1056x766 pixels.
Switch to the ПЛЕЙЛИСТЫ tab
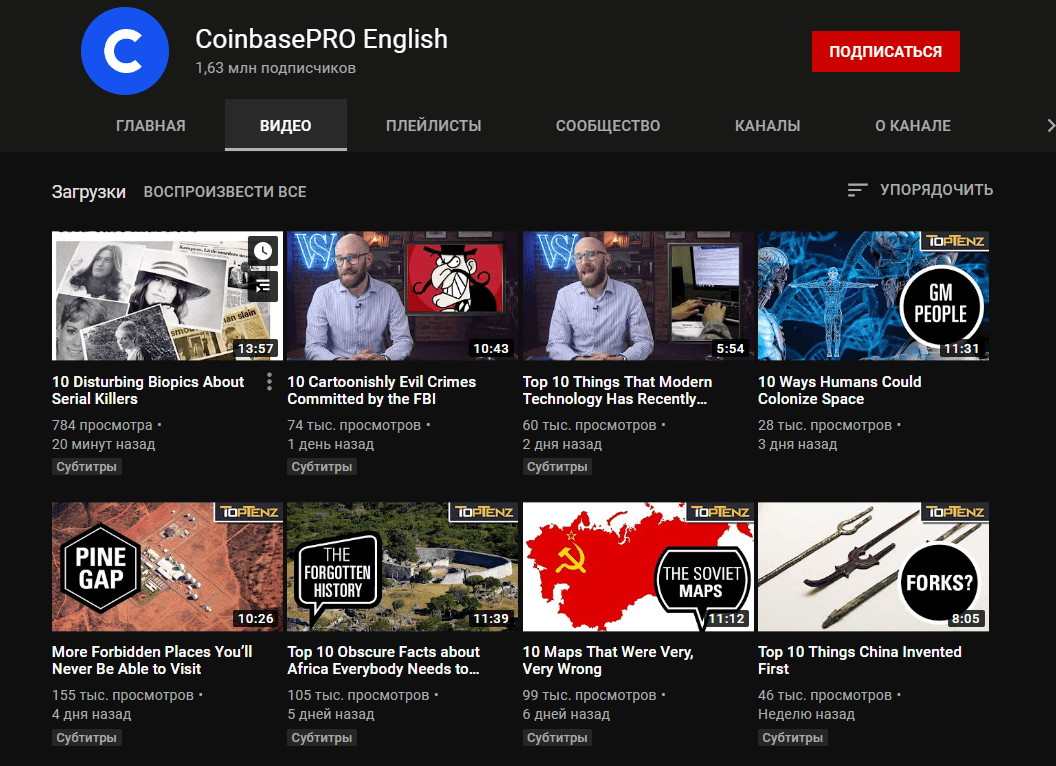pyautogui.click(x=434, y=125)
